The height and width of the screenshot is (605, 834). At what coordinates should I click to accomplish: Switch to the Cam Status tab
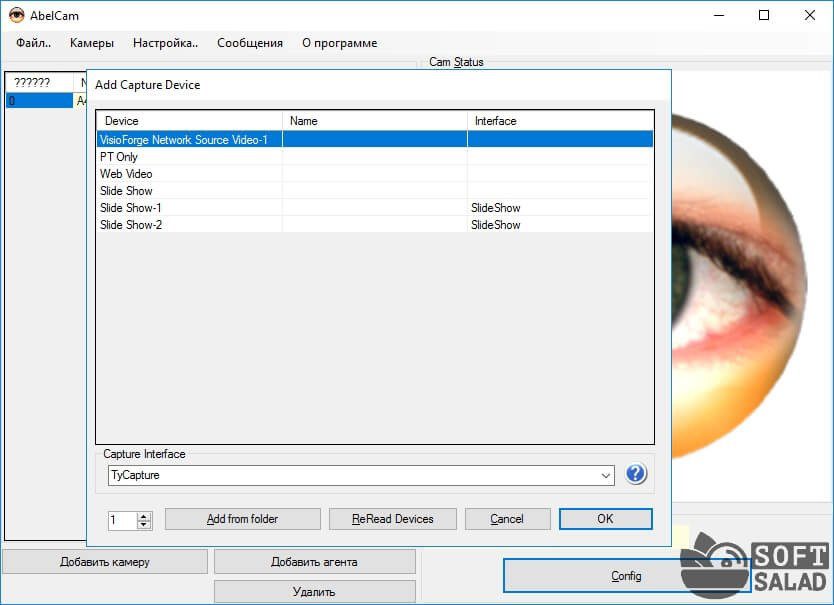[x=456, y=62]
